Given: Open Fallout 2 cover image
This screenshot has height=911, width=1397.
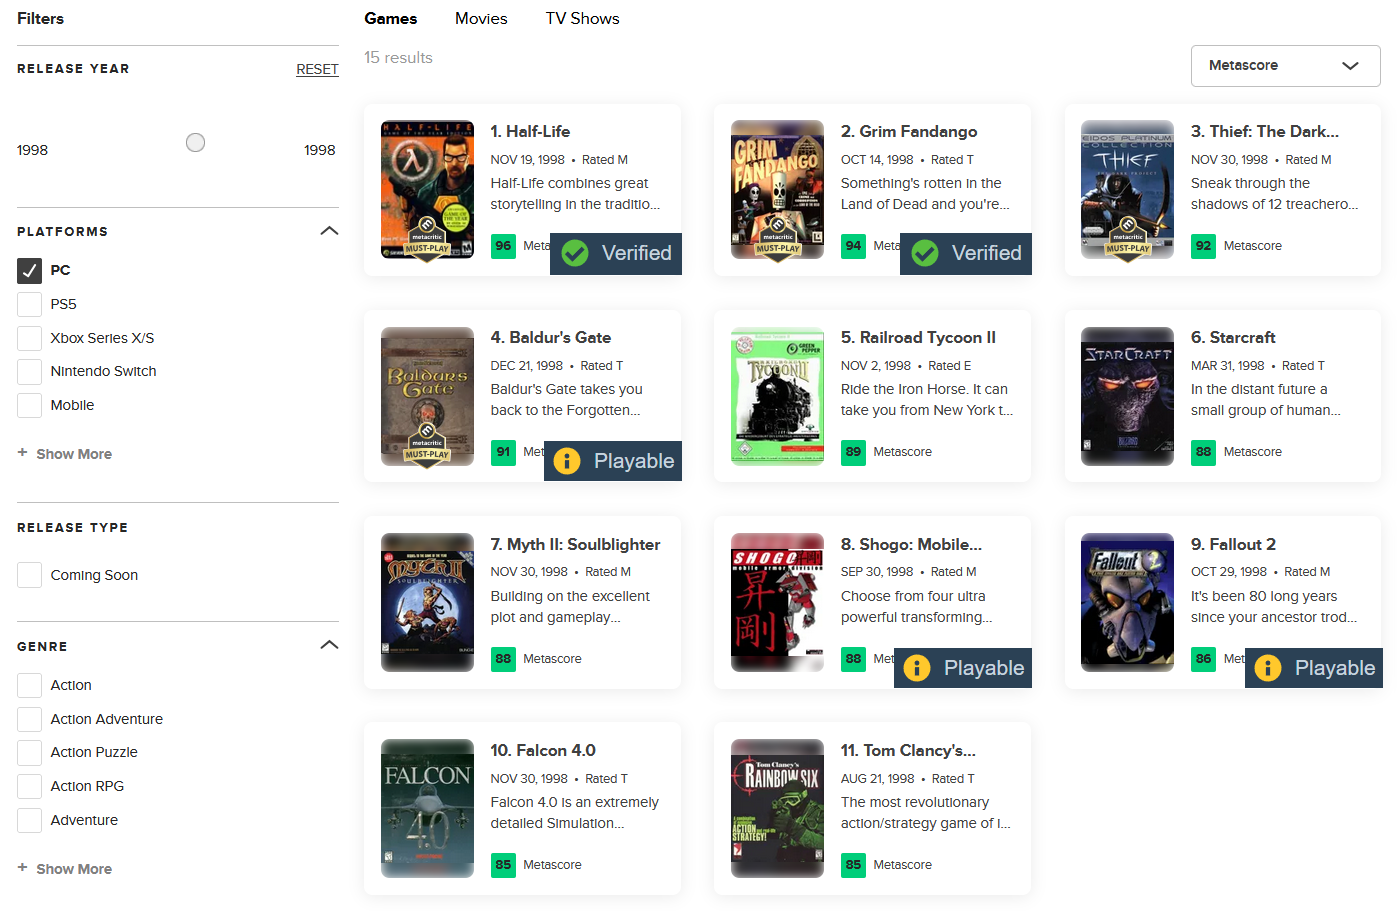Looking at the screenshot, I should (x=1127, y=602).
